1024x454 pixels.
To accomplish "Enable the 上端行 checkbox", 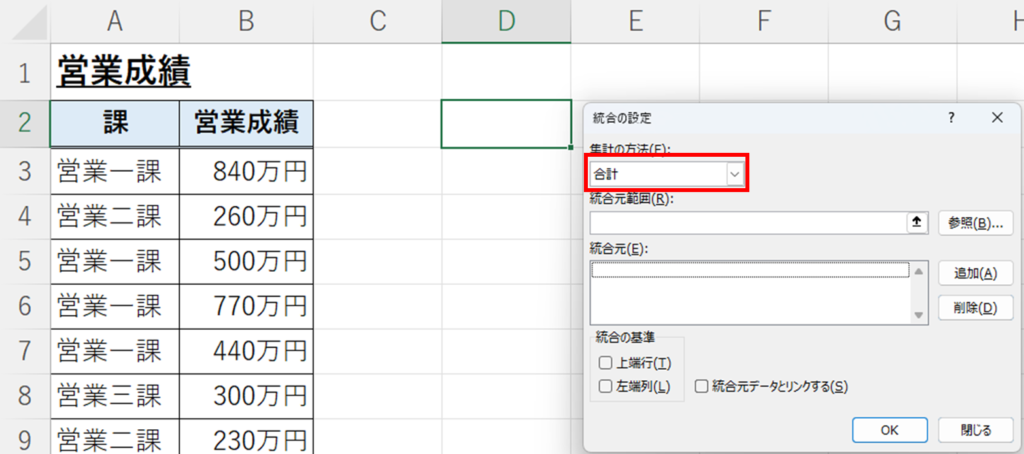I will (x=604, y=363).
